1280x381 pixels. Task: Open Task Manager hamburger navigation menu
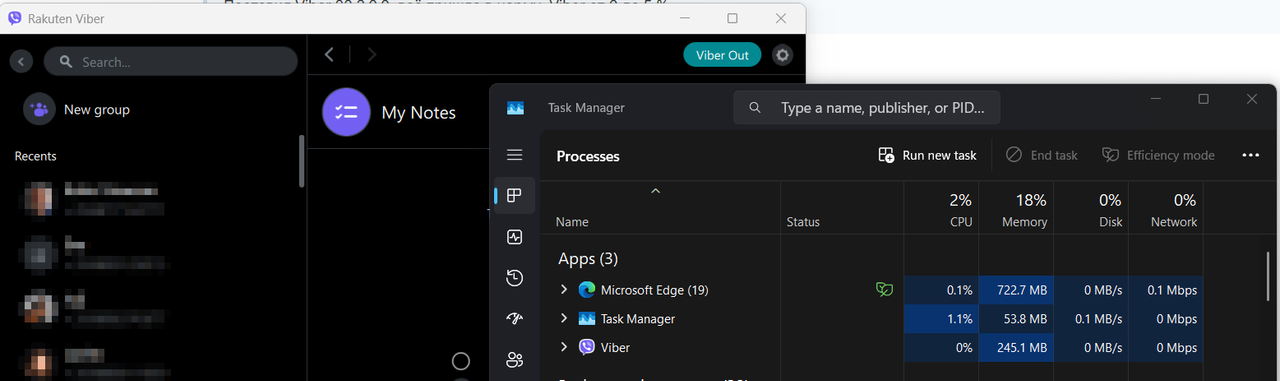[515, 155]
